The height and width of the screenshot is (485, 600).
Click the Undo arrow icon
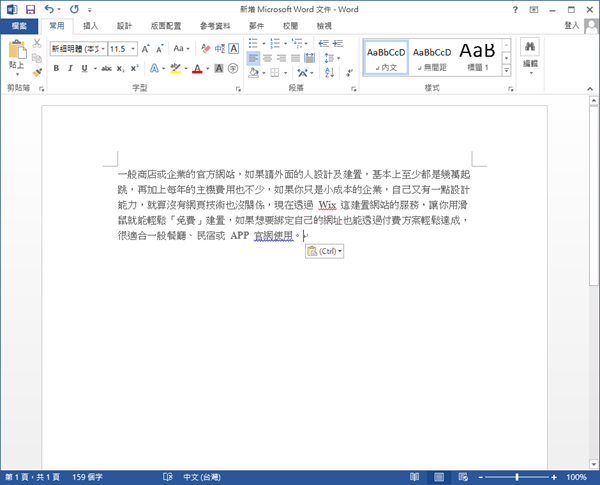point(49,9)
